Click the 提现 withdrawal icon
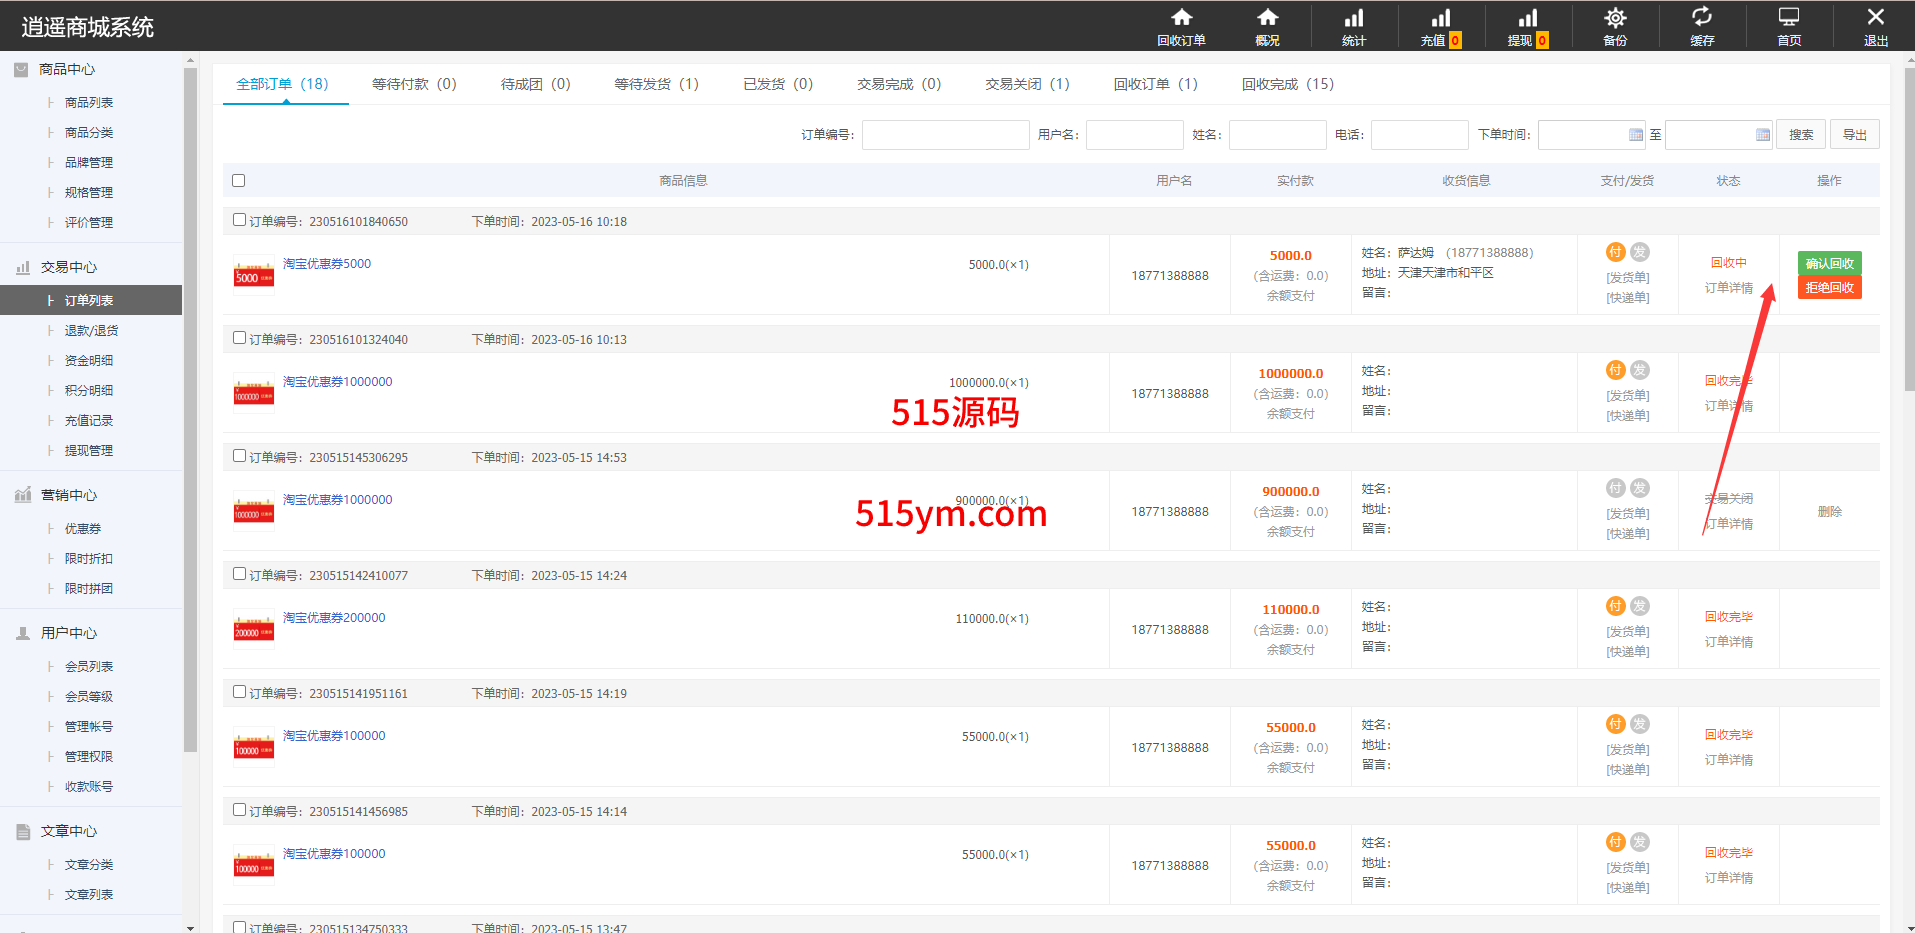This screenshot has height=933, width=1915. tap(1527, 18)
